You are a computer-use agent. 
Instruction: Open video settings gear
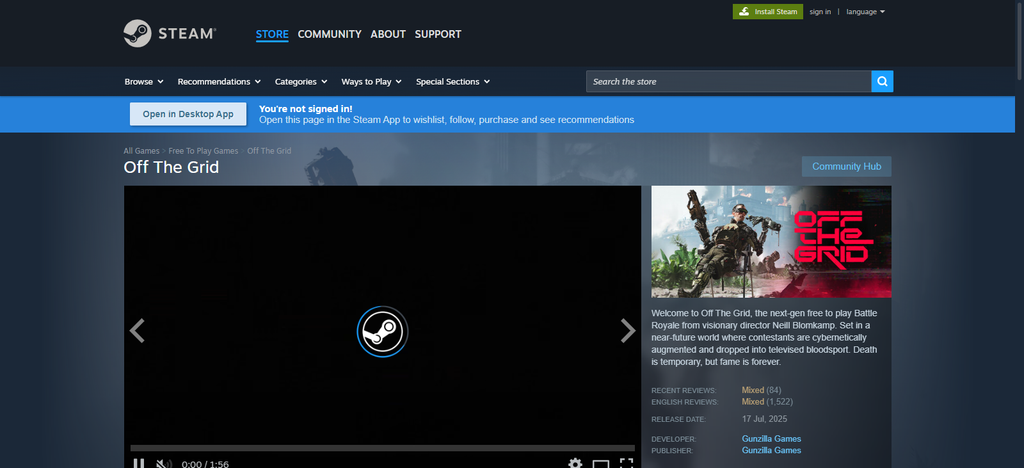point(575,463)
